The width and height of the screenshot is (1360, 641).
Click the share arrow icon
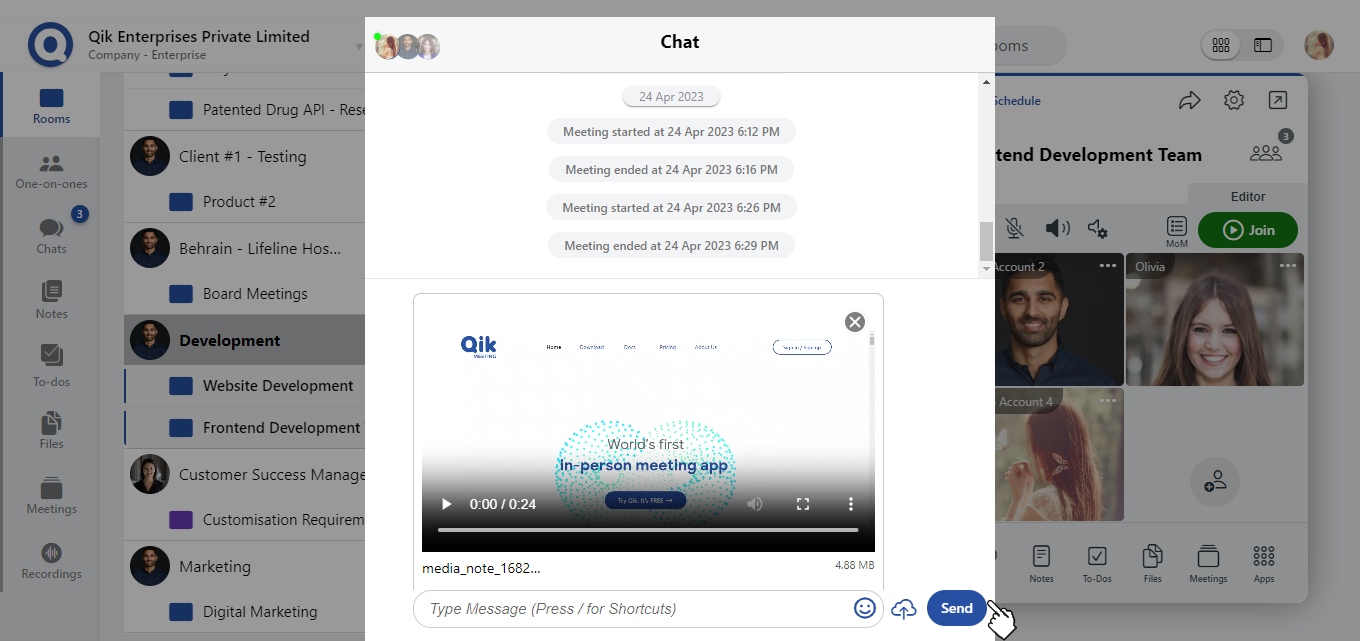tap(1189, 100)
